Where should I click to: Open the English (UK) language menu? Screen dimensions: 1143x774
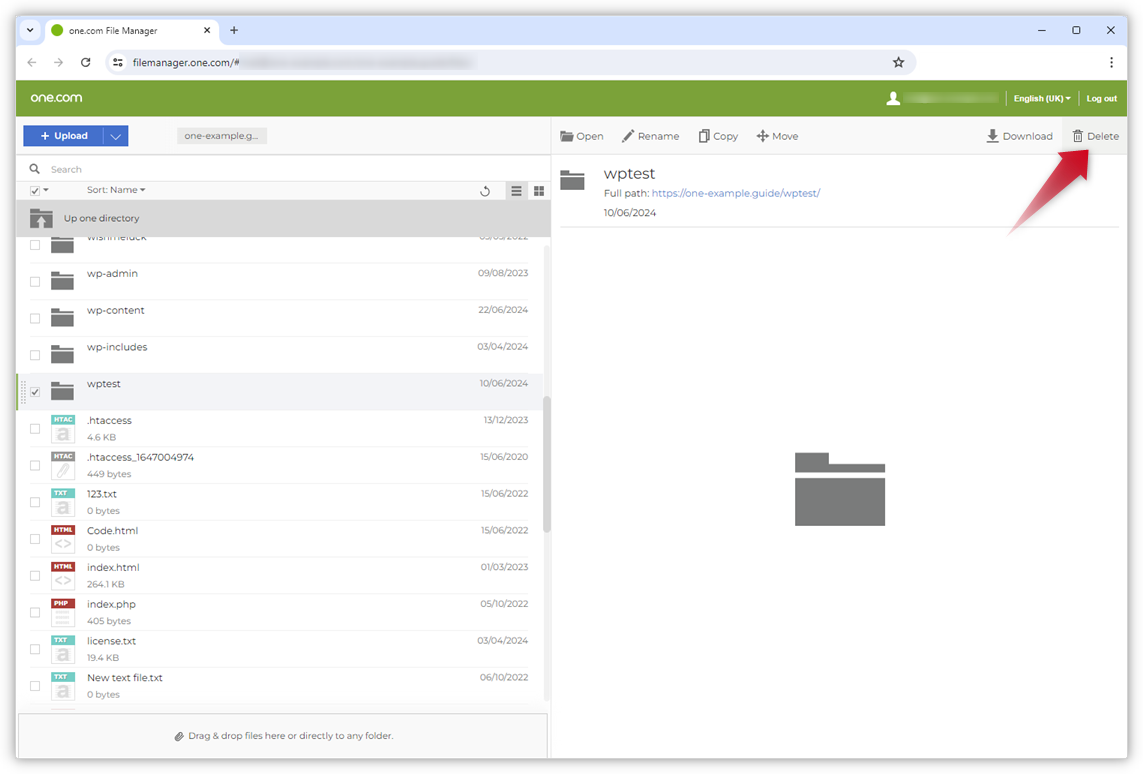[x=1041, y=99]
